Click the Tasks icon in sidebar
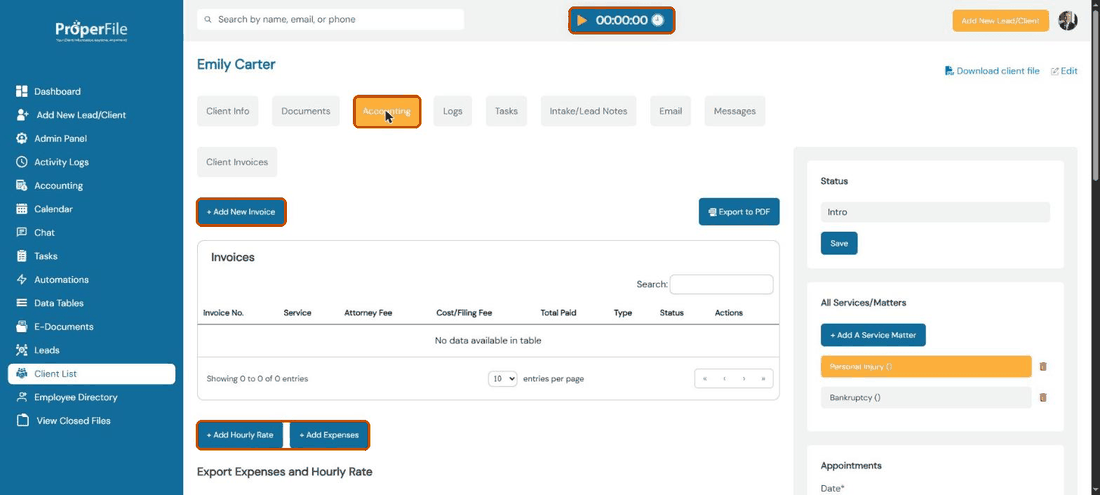This screenshot has width=1100, height=495. pyautogui.click(x=22, y=256)
